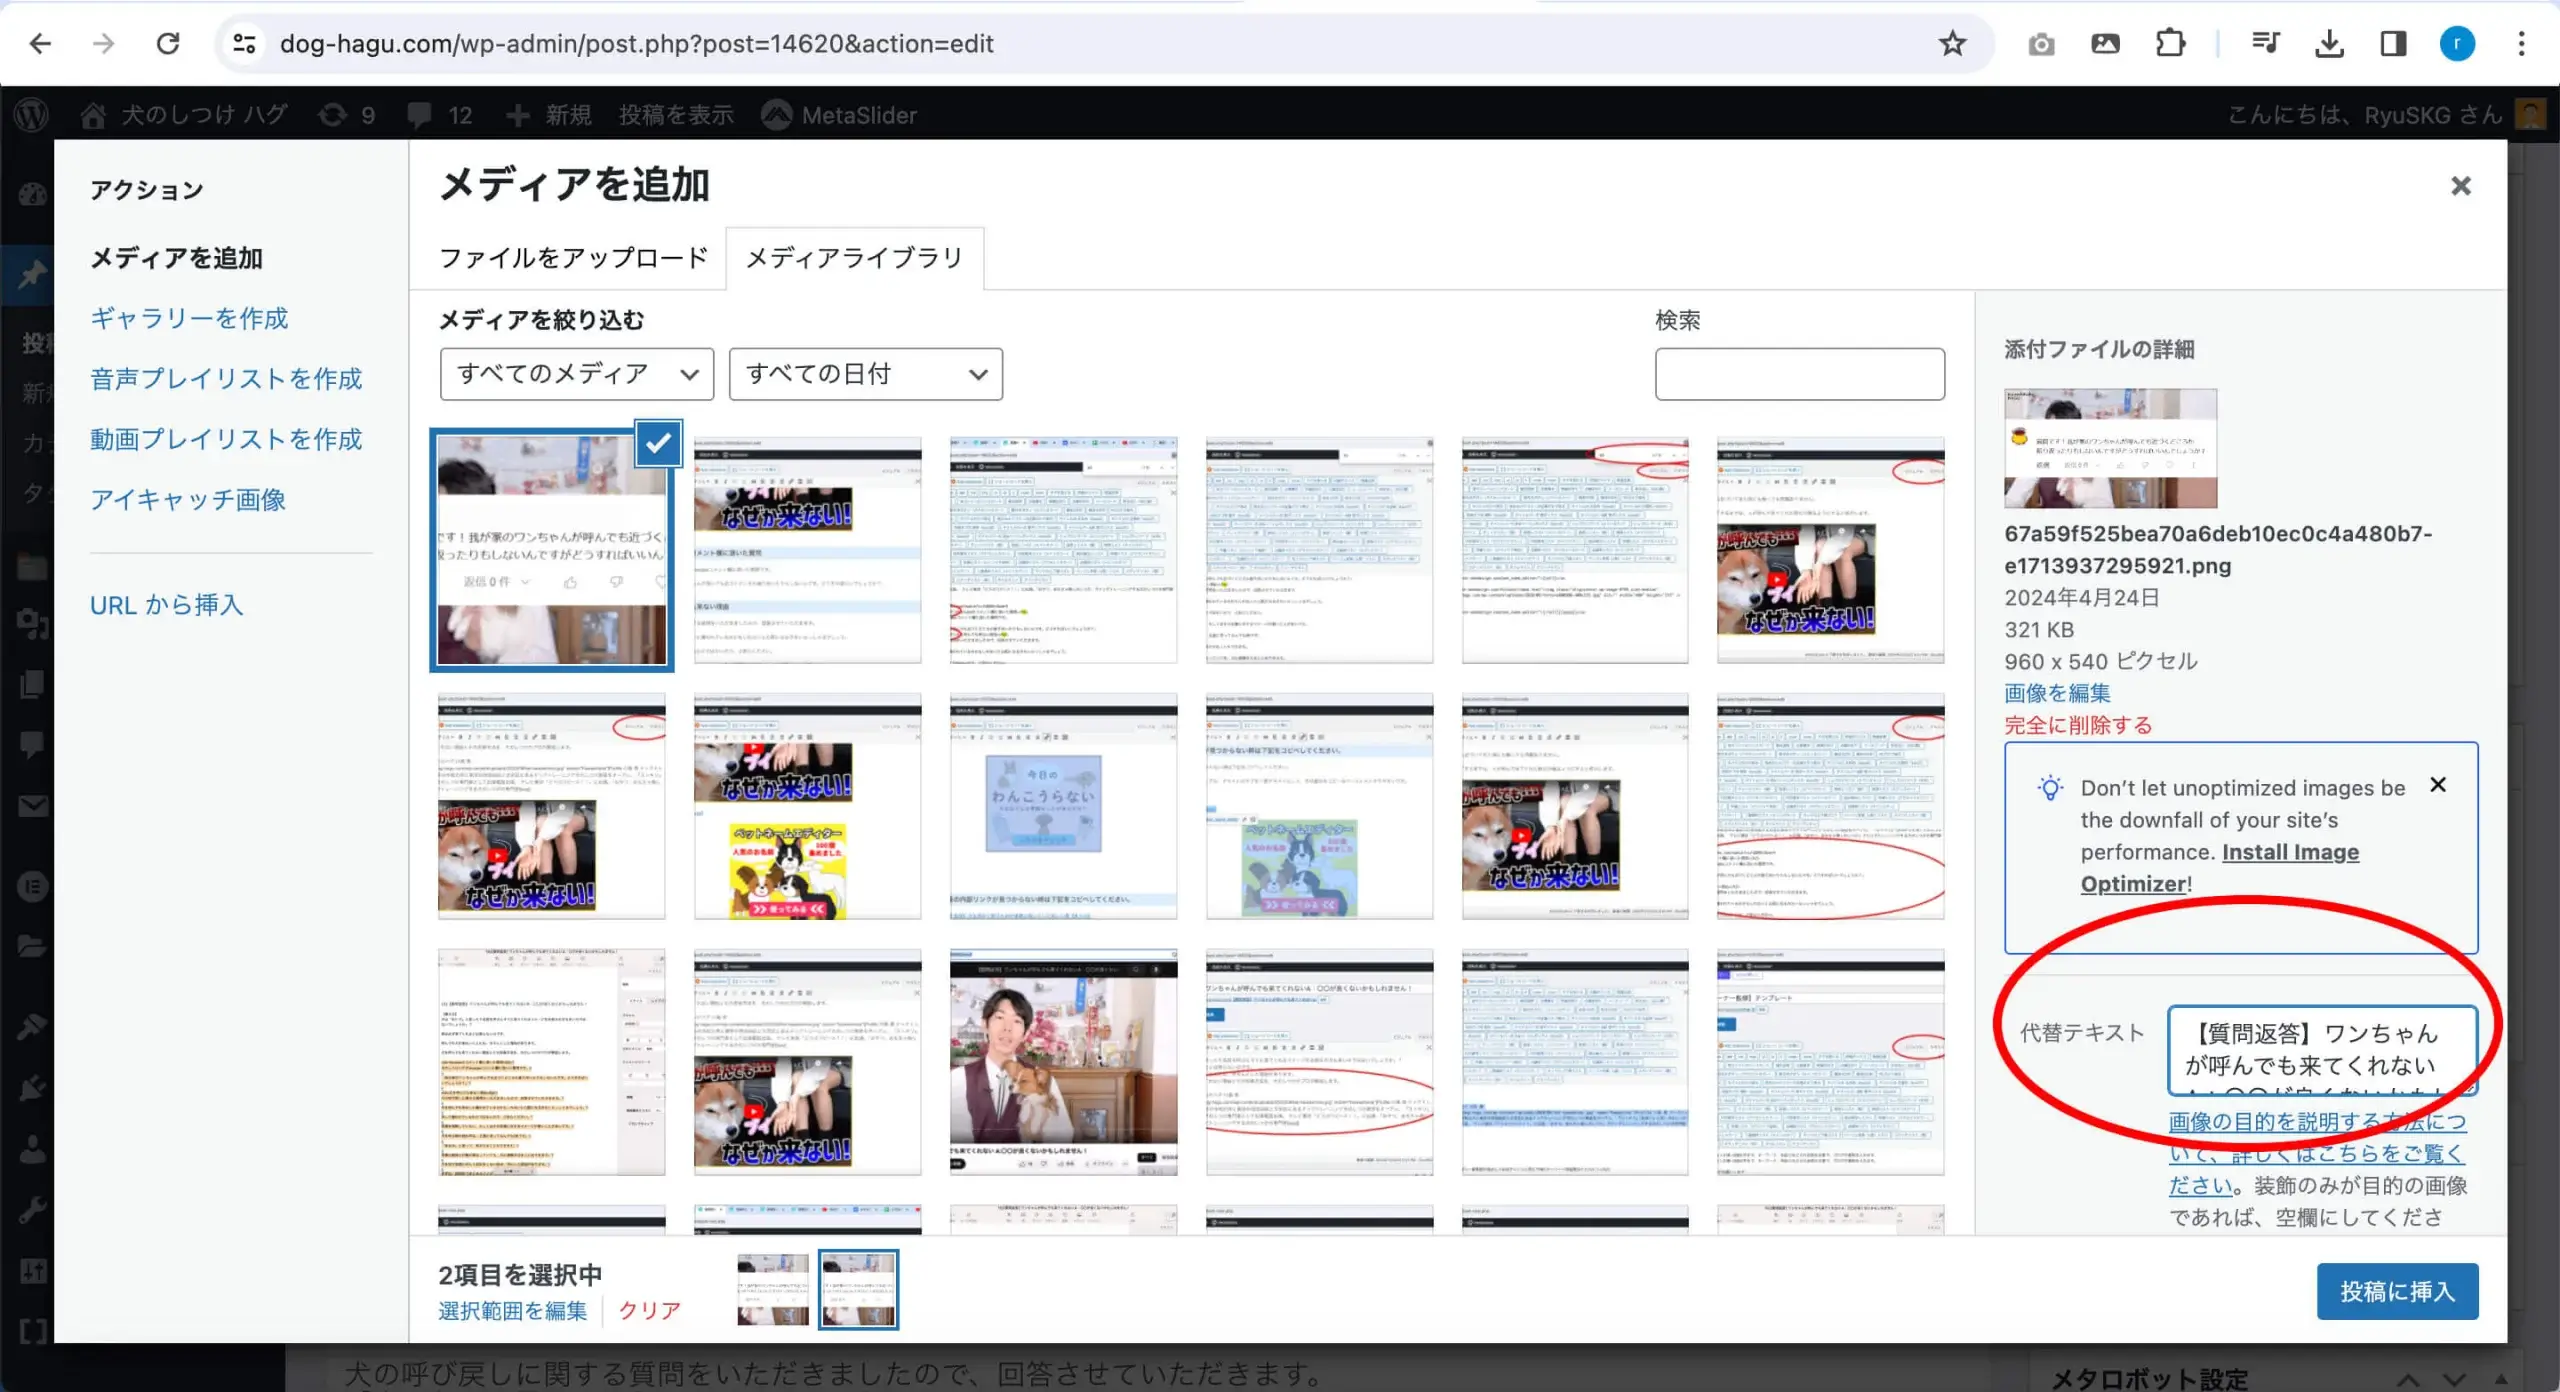
Task: Reload the page with the refresh icon
Action: click(x=168, y=43)
